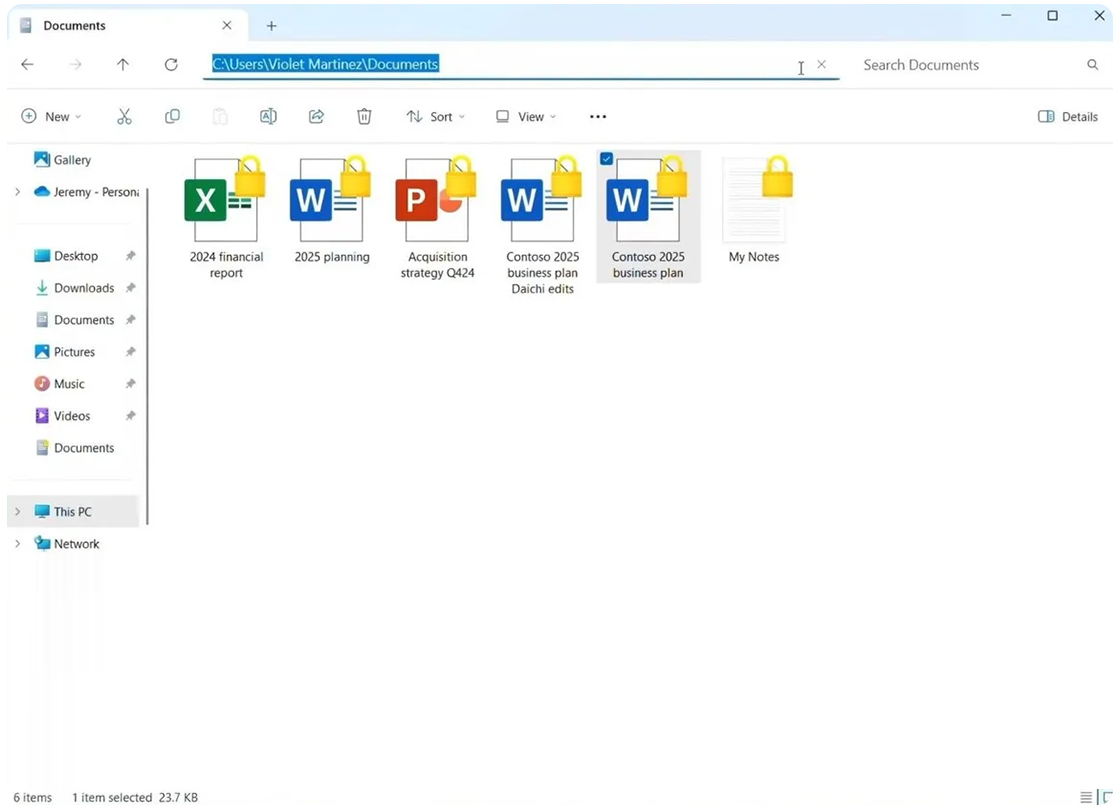Refresh the current folder view
This screenshot has height=809, width=1119.
[171, 65]
